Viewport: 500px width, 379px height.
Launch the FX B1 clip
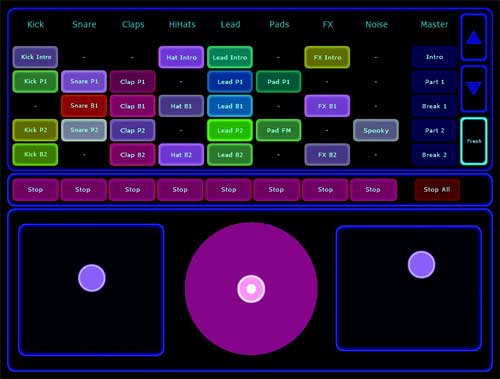click(x=327, y=106)
